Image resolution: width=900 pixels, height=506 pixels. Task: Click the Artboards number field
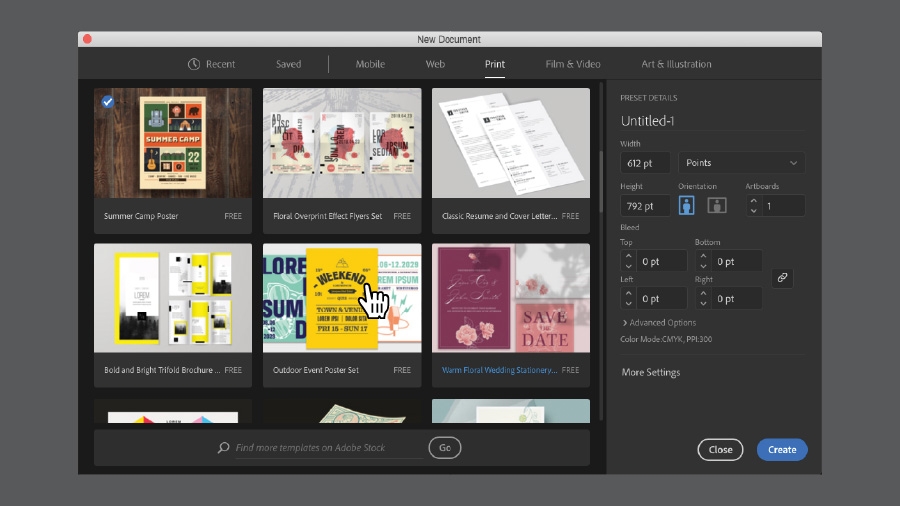tap(783, 206)
